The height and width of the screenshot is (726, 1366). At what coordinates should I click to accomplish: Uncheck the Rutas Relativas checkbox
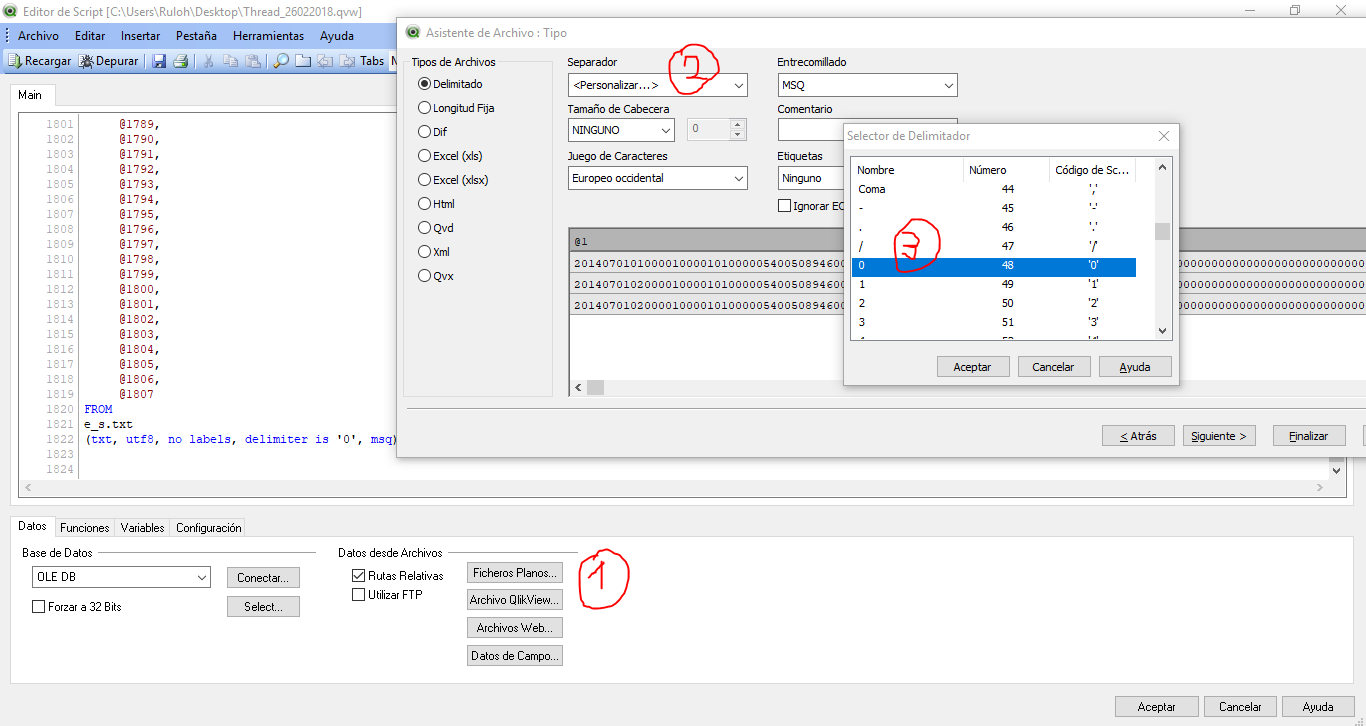(x=359, y=576)
